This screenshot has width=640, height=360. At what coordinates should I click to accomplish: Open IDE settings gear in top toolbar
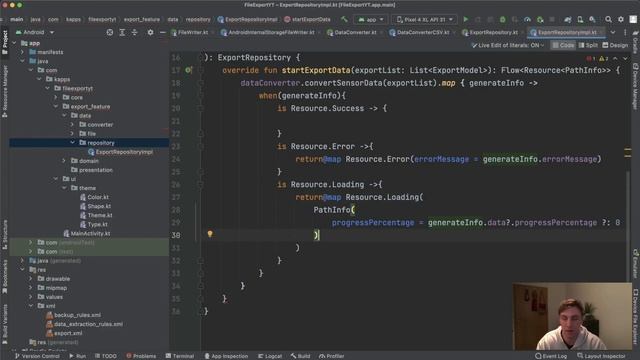[x=621, y=19]
